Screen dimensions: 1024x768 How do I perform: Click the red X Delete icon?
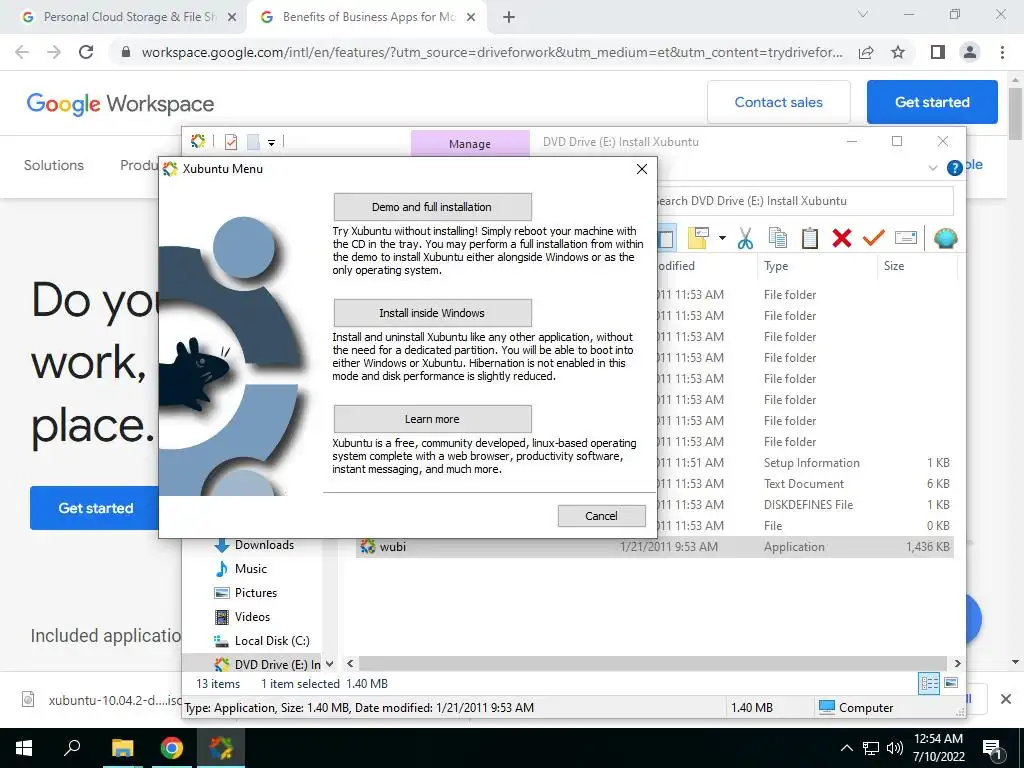click(842, 238)
